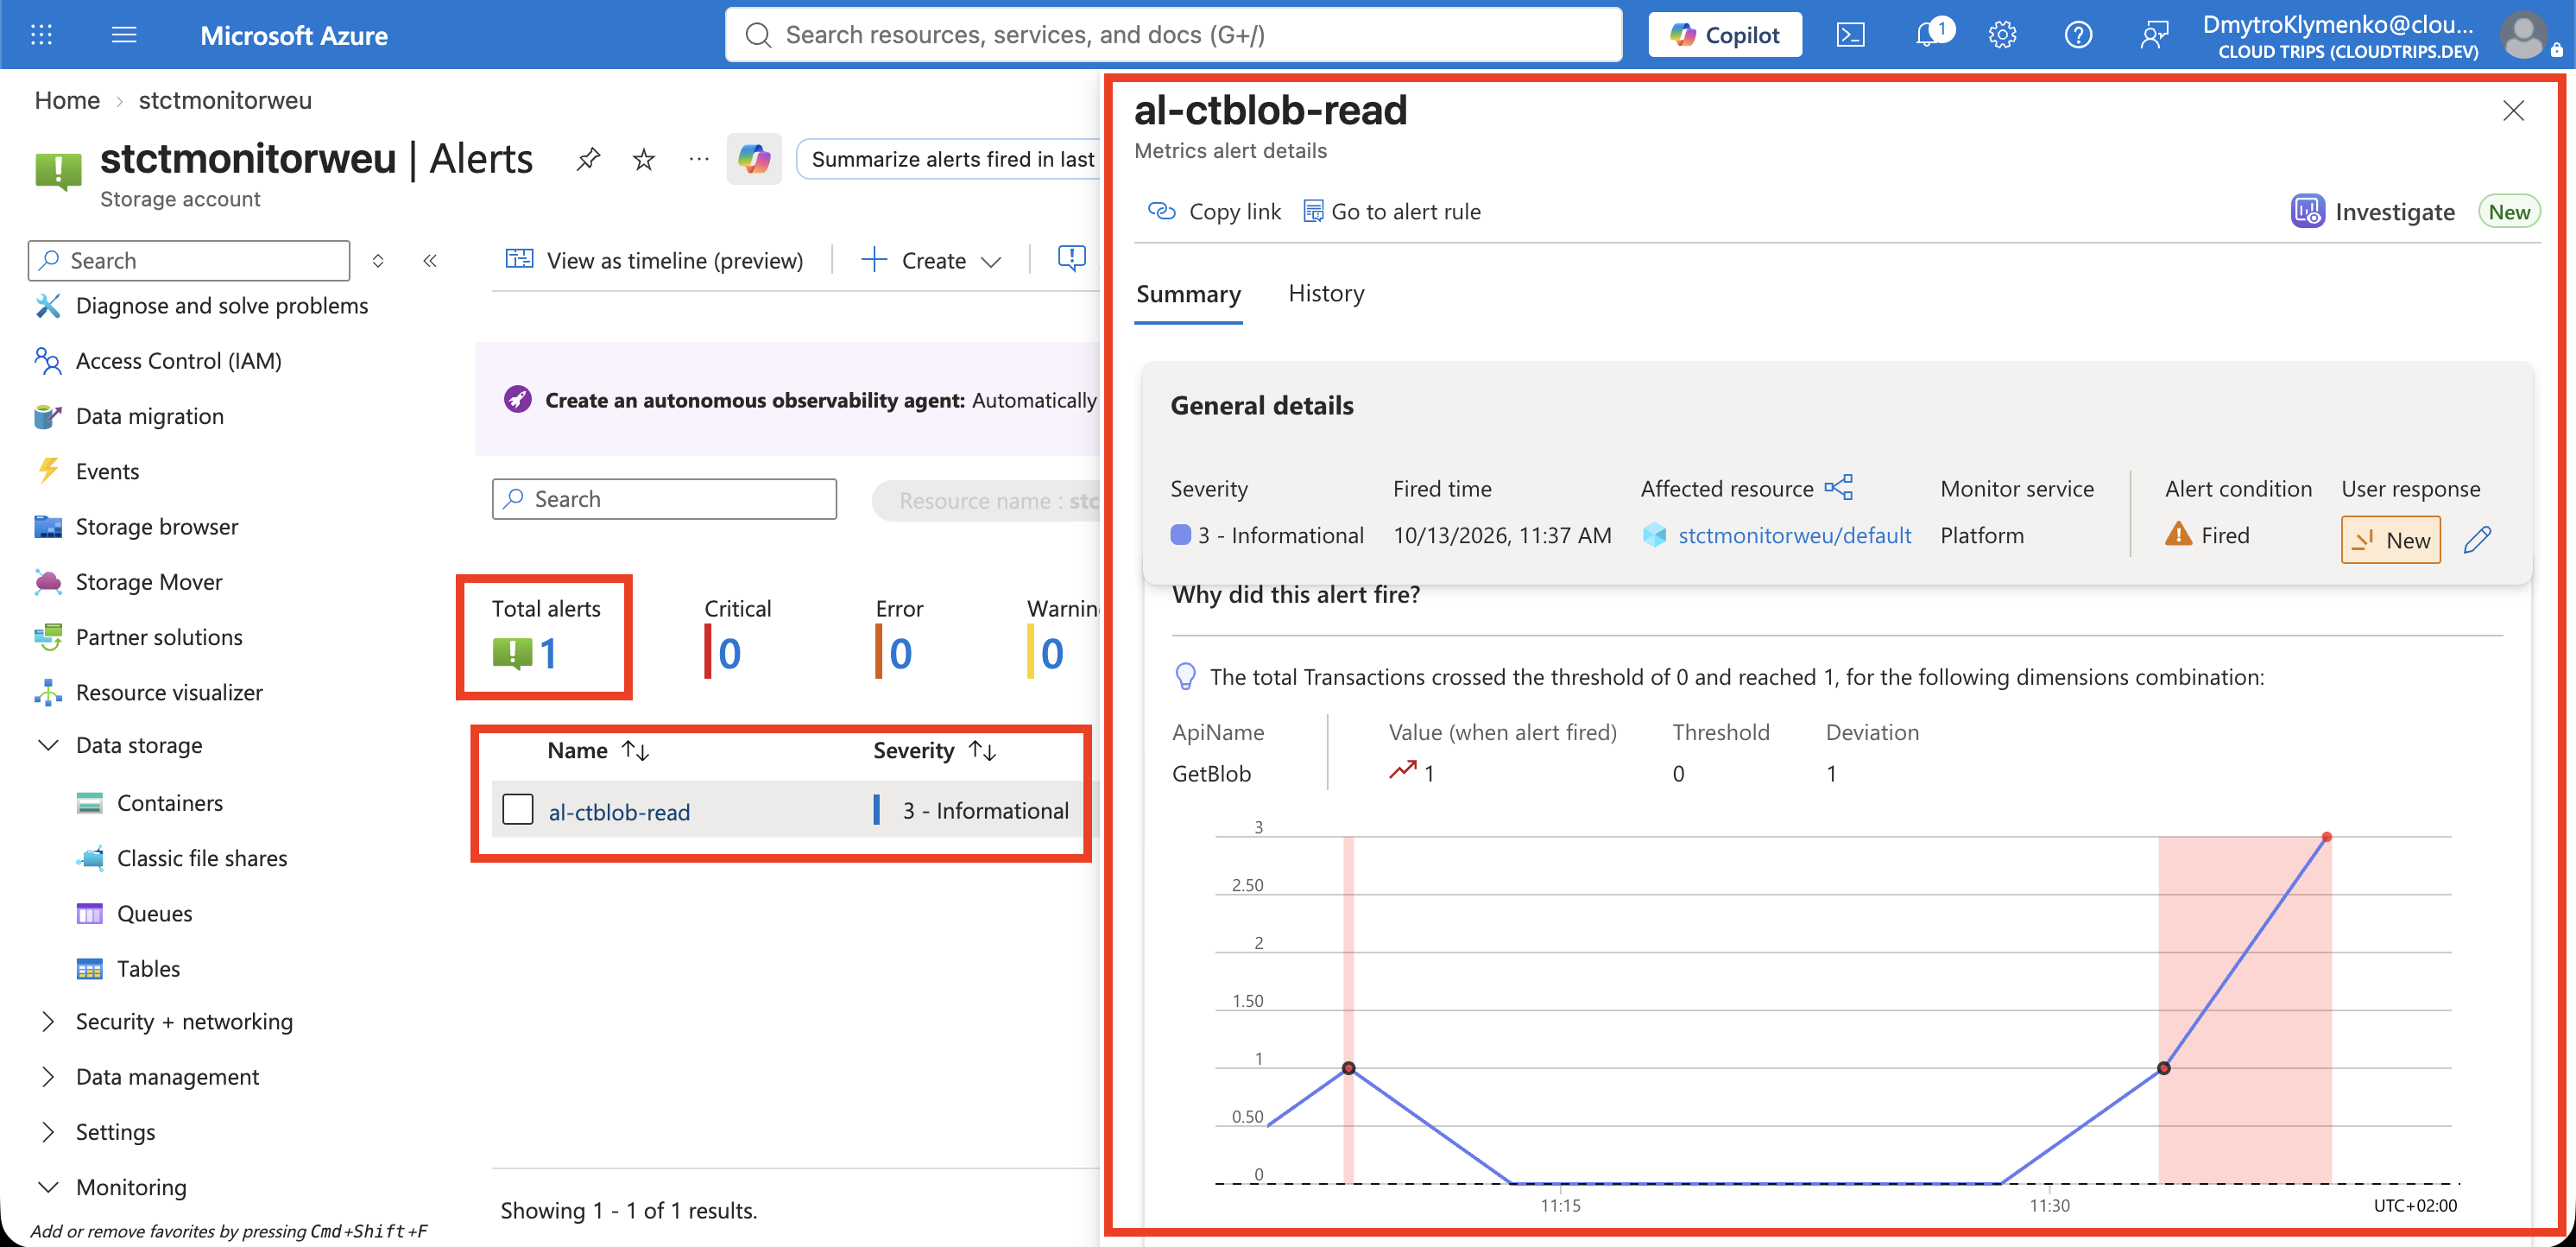Open the help question mark icon
The image size is (2576, 1247).
[x=2078, y=35]
